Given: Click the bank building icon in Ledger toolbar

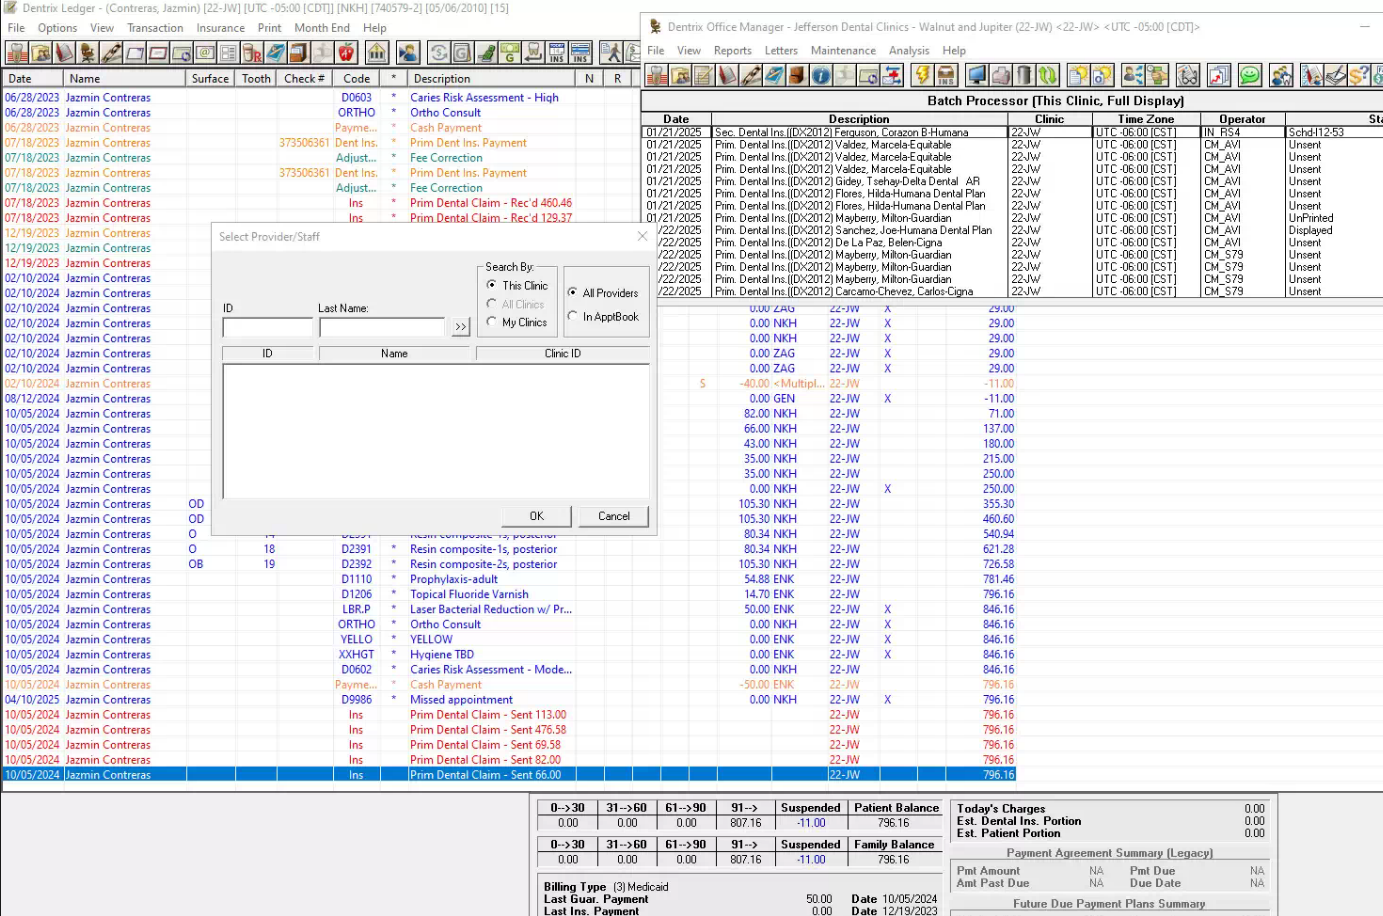Looking at the screenshot, I should pos(377,52).
